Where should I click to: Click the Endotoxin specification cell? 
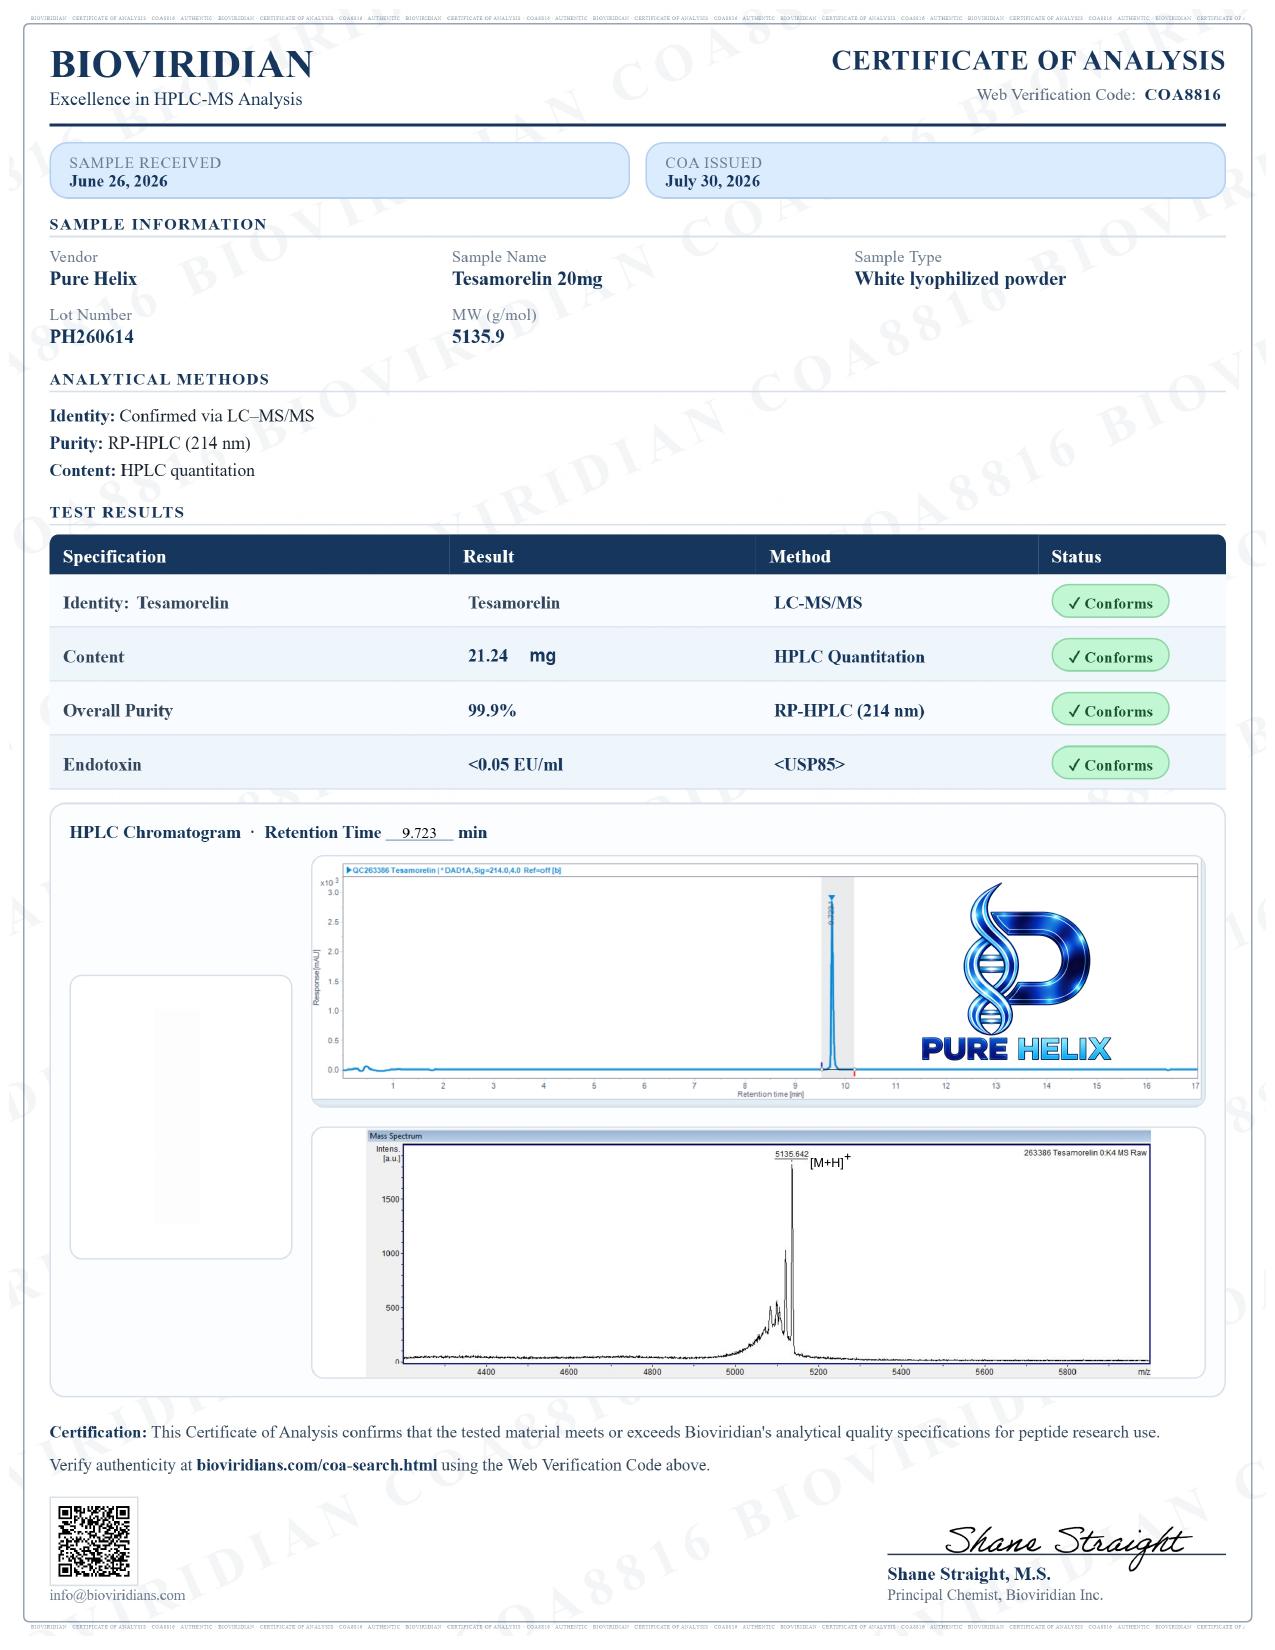click(102, 765)
